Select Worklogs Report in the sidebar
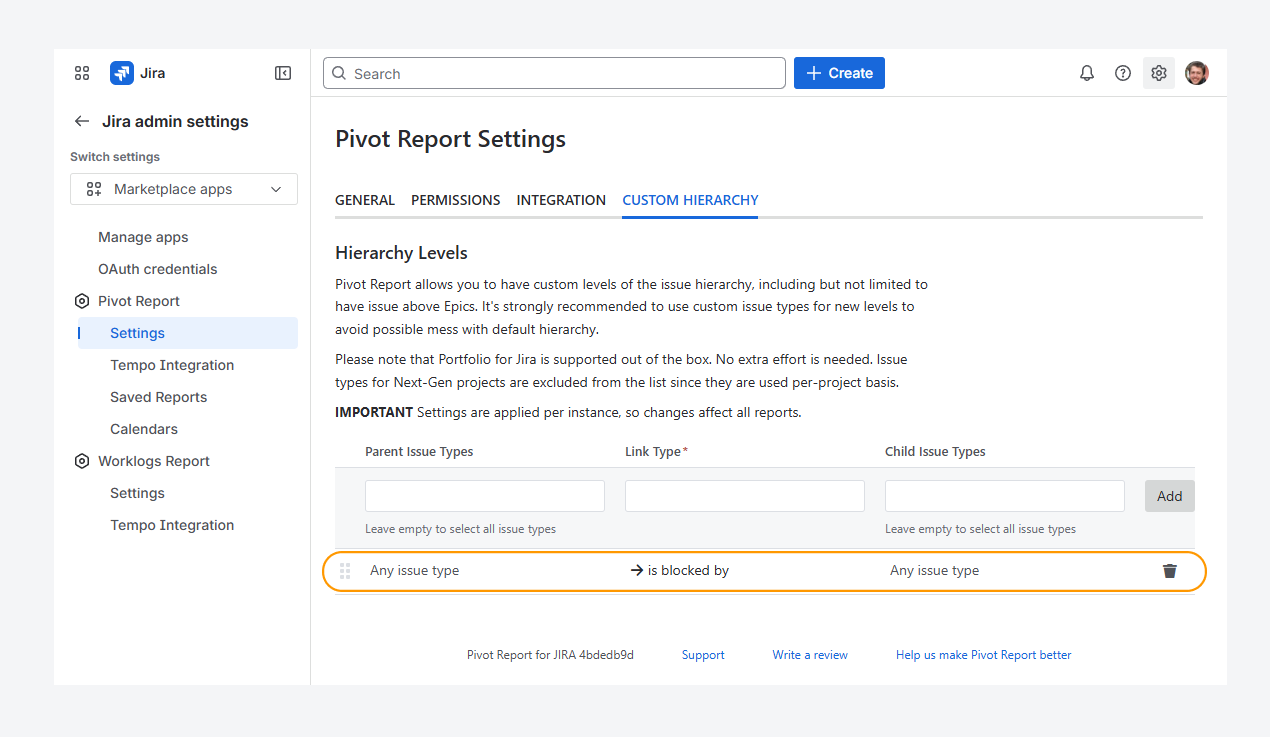The height and width of the screenshot is (737, 1270). 154,461
